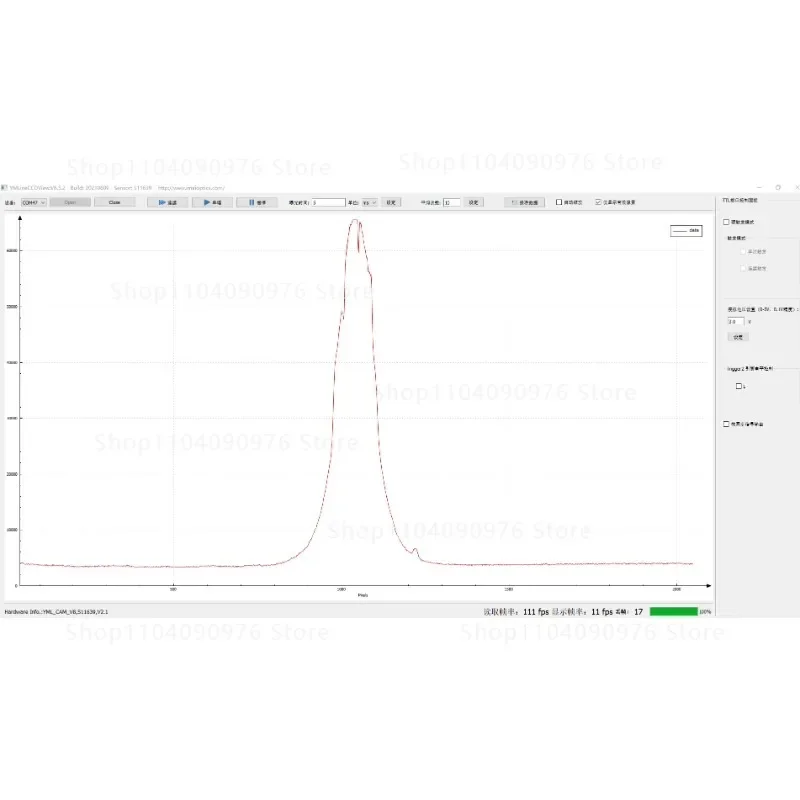Toggle the bottom checkbox in right side panel
This screenshot has height=800, width=800.
[726, 424]
